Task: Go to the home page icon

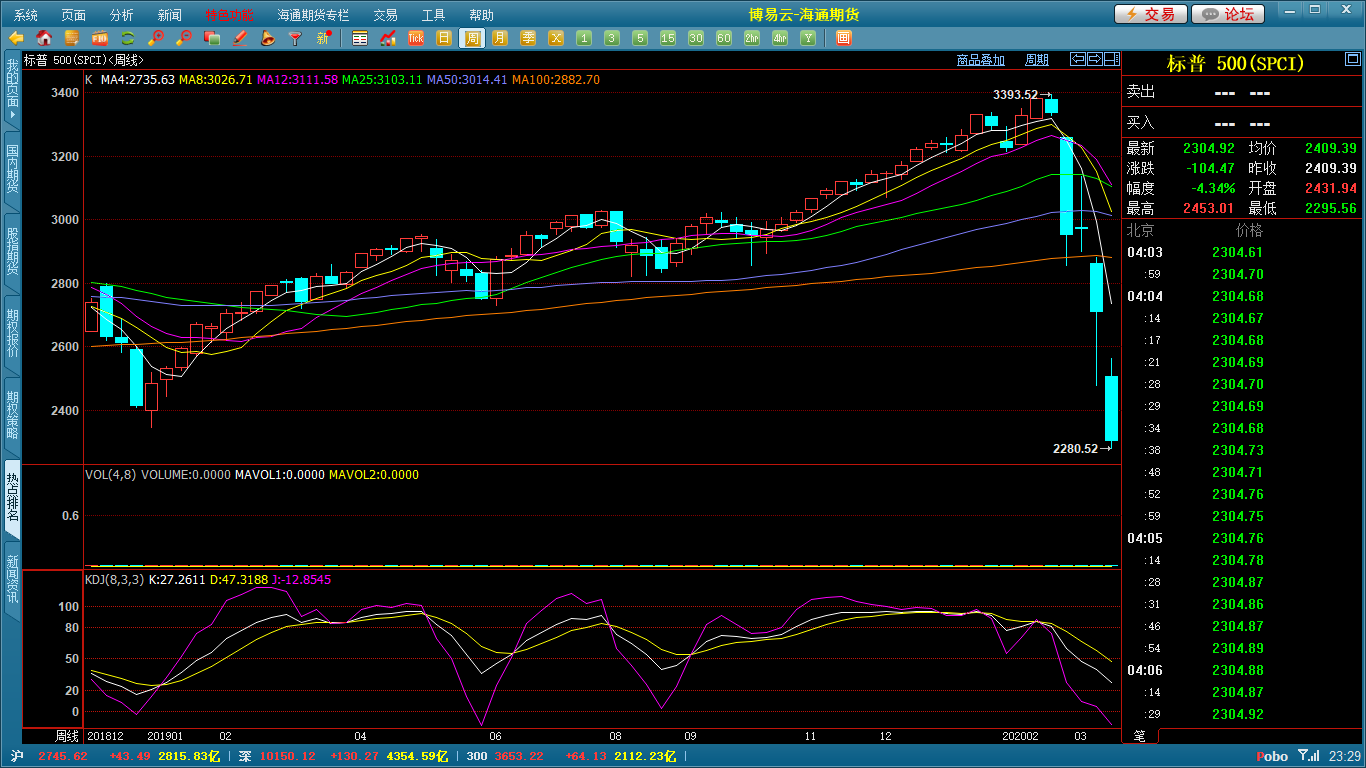Action: click(x=44, y=38)
